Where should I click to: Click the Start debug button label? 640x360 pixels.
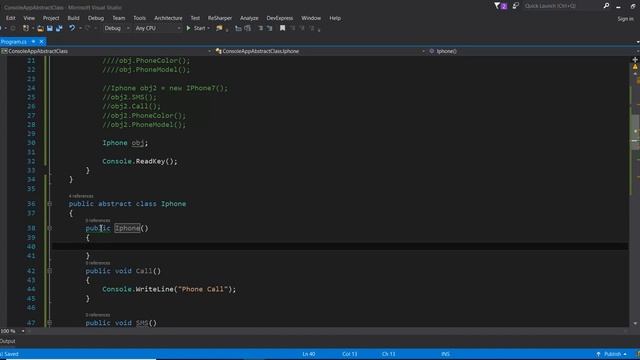click(199, 28)
